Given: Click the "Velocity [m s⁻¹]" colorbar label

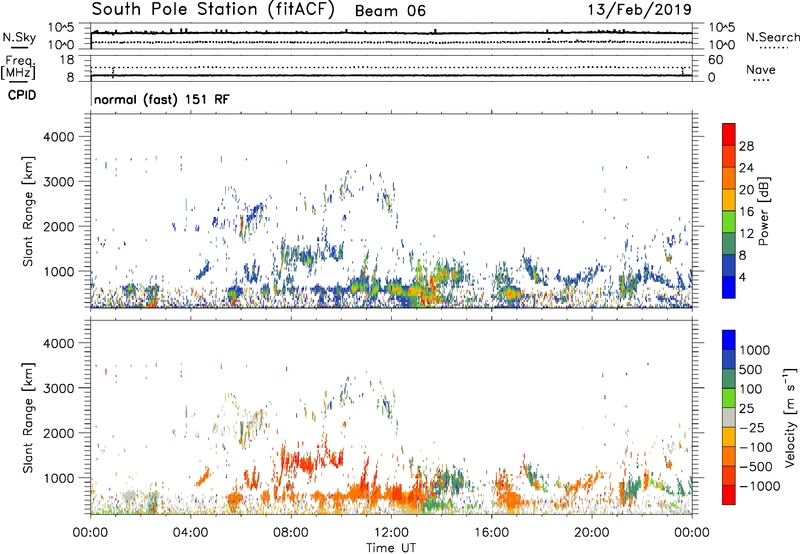Looking at the screenshot, I should pyautogui.click(x=790, y=417).
